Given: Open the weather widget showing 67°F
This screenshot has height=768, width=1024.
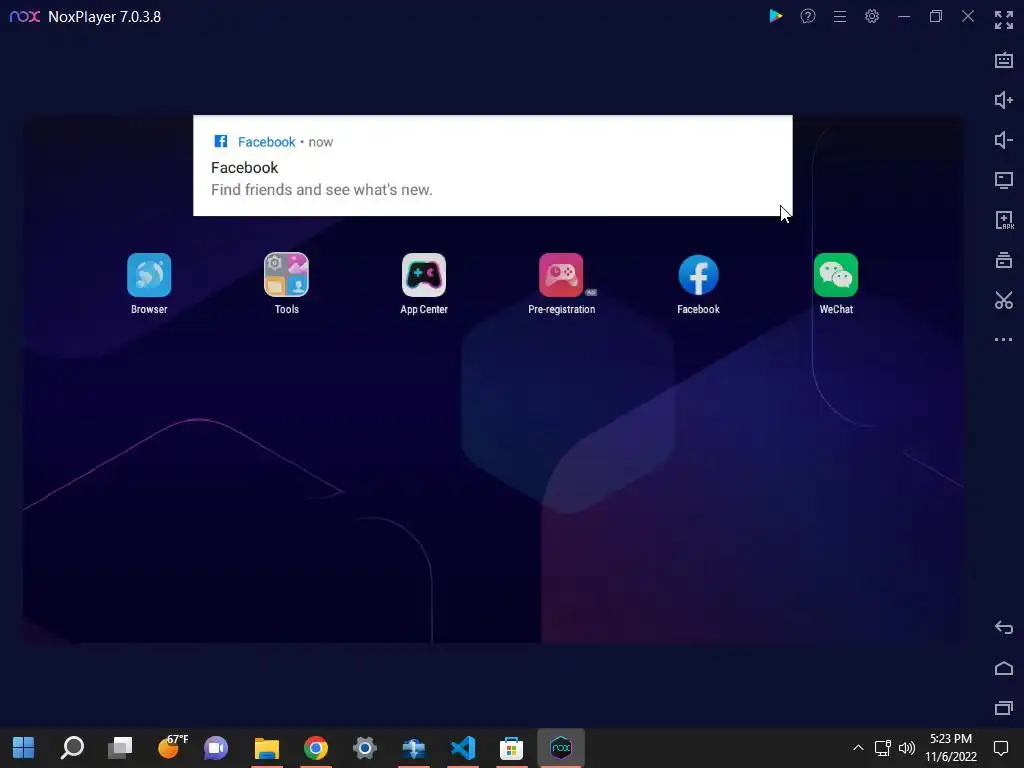Looking at the screenshot, I should click(172, 746).
